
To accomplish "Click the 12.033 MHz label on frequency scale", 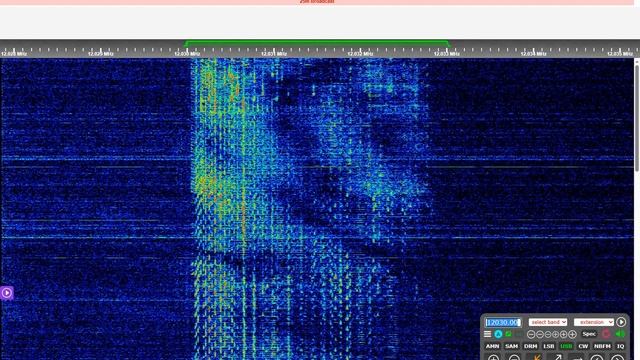I will [447, 54].
